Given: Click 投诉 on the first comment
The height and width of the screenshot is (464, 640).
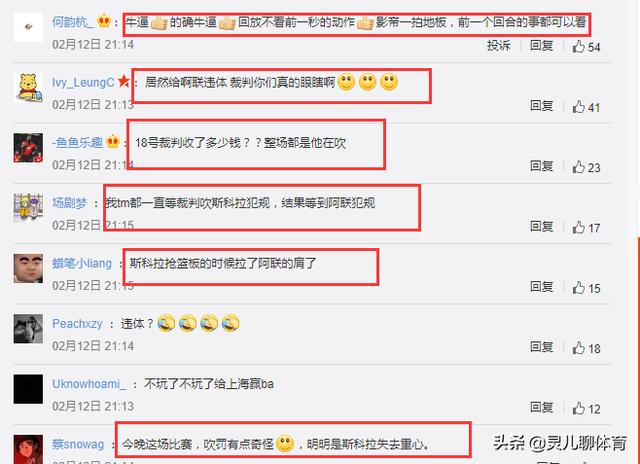Looking at the screenshot, I should 499,45.
